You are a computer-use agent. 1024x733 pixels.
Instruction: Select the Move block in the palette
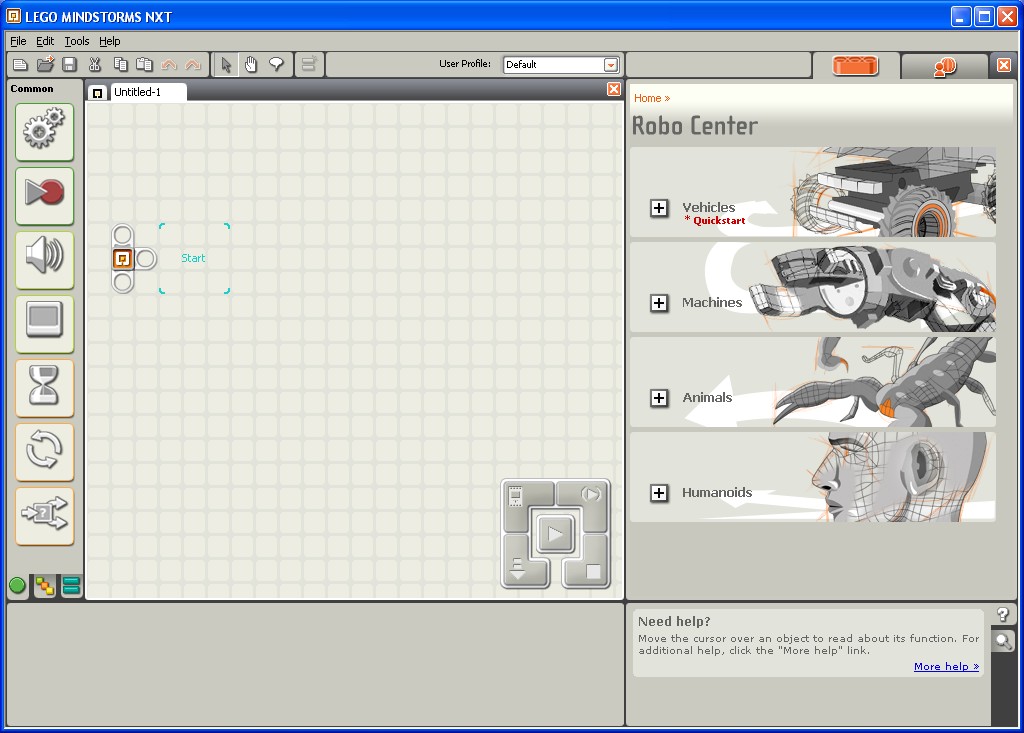[44, 131]
